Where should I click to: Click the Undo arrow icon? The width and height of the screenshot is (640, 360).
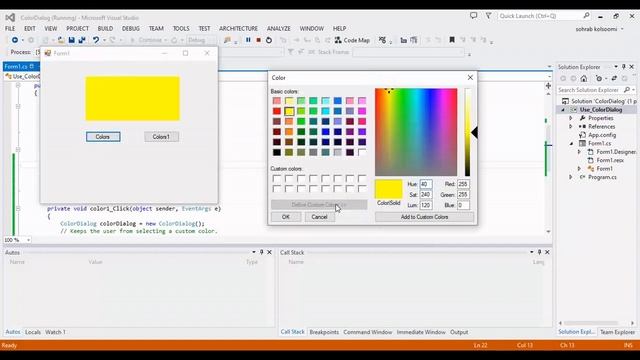(x=96, y=40)
